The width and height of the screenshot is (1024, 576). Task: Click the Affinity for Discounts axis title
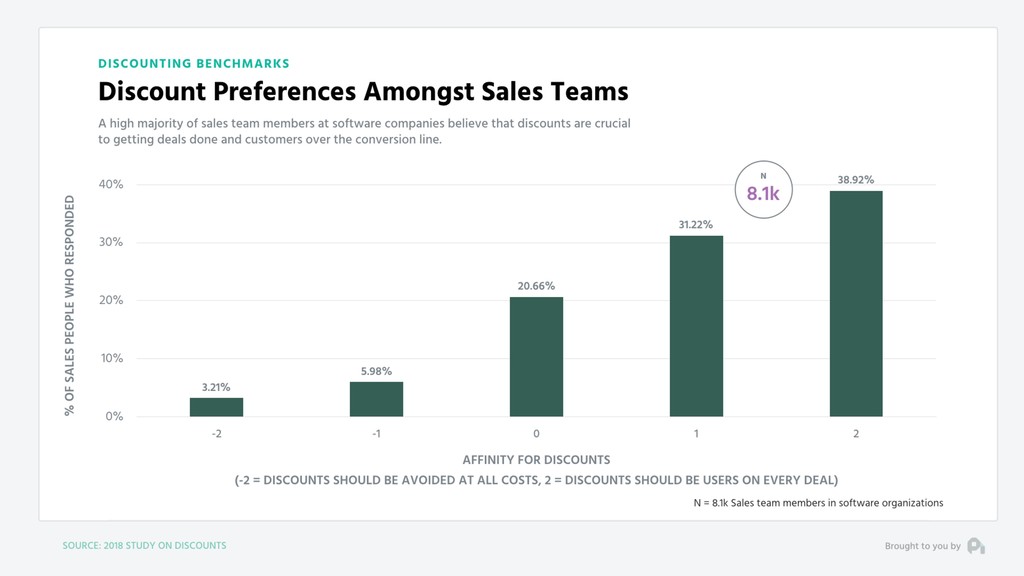click(536, 460)
